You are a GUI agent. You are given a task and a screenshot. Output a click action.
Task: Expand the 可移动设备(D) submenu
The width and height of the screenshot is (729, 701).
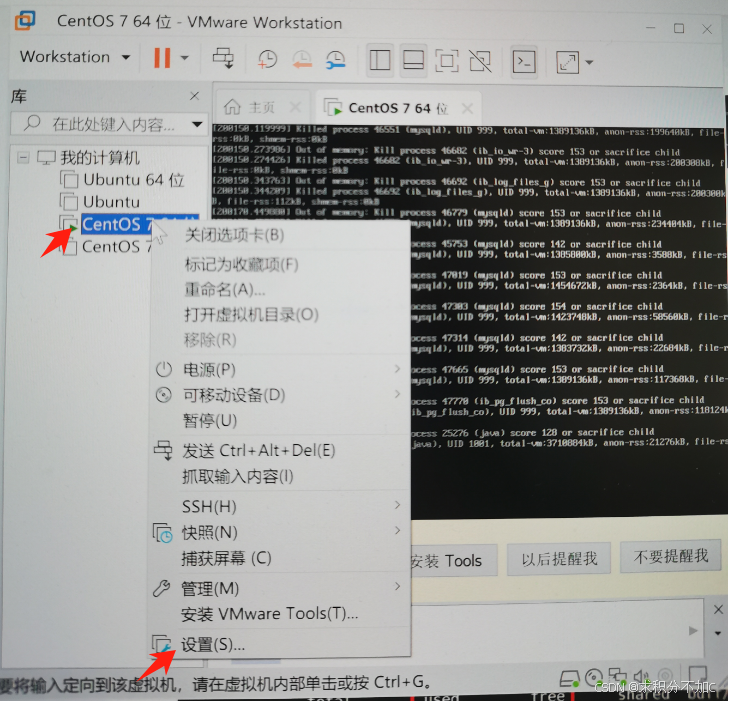279,395
